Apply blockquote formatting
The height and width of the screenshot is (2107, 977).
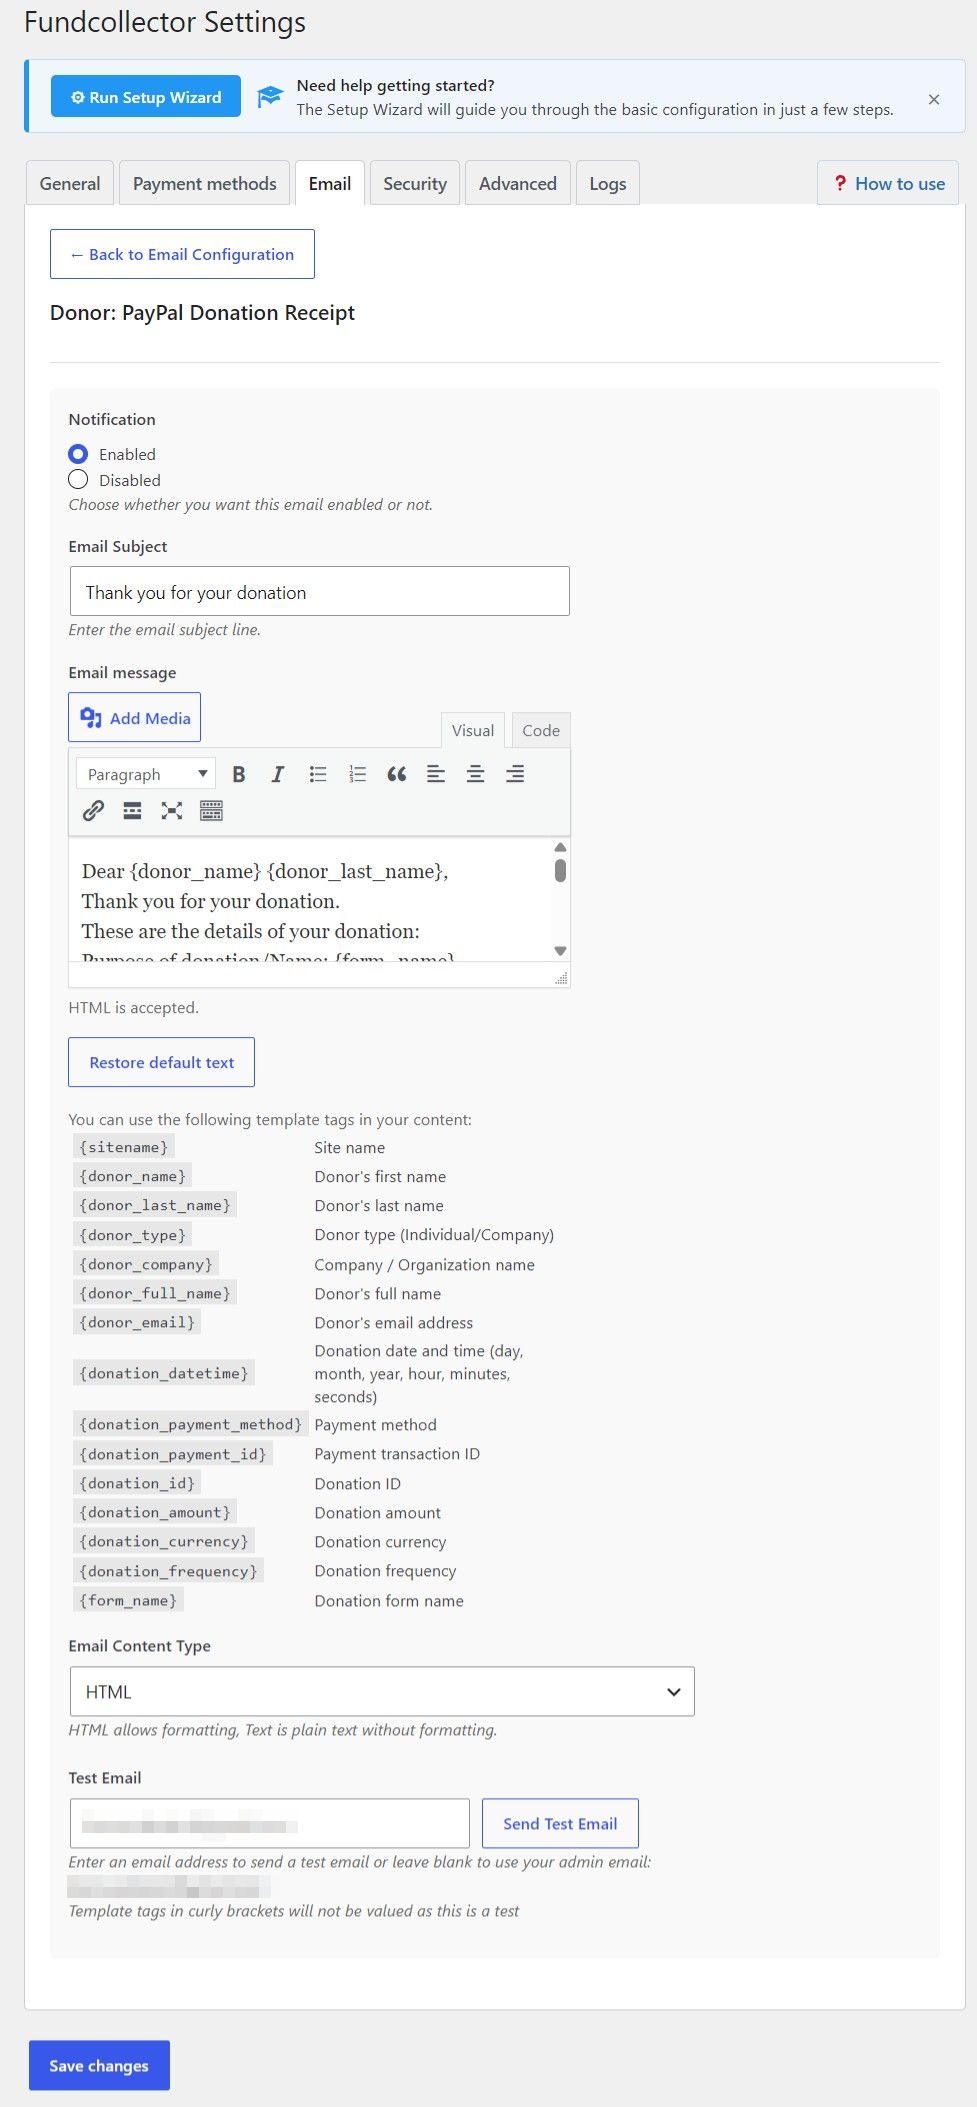397,774
